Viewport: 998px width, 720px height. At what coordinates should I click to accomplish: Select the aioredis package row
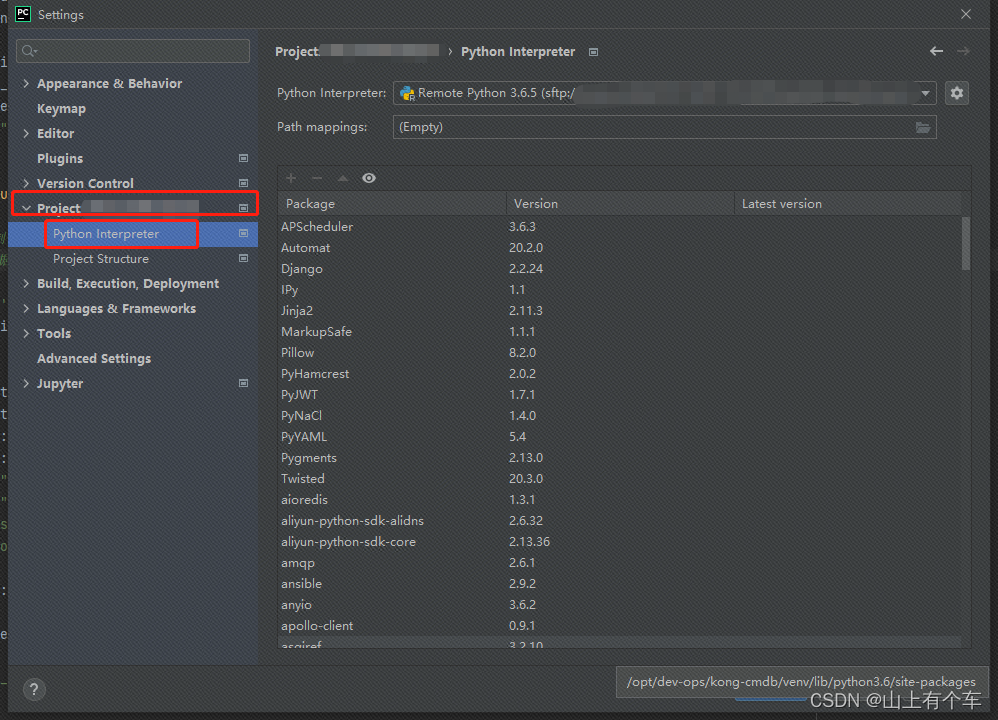tap(620, 500)
